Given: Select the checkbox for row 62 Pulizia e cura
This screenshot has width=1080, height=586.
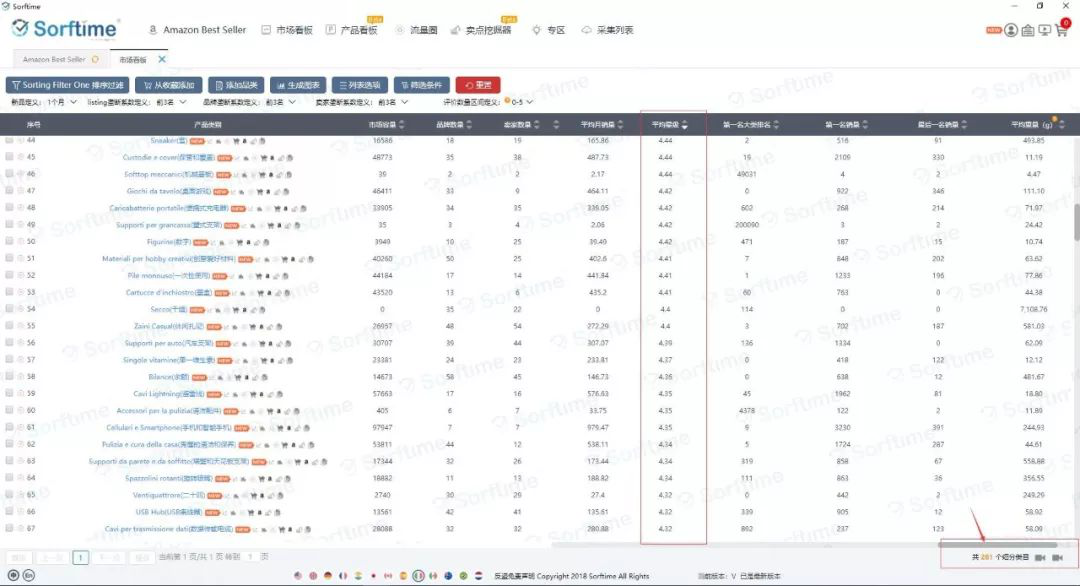Looking at the screenshot, I should coord(10,444).
